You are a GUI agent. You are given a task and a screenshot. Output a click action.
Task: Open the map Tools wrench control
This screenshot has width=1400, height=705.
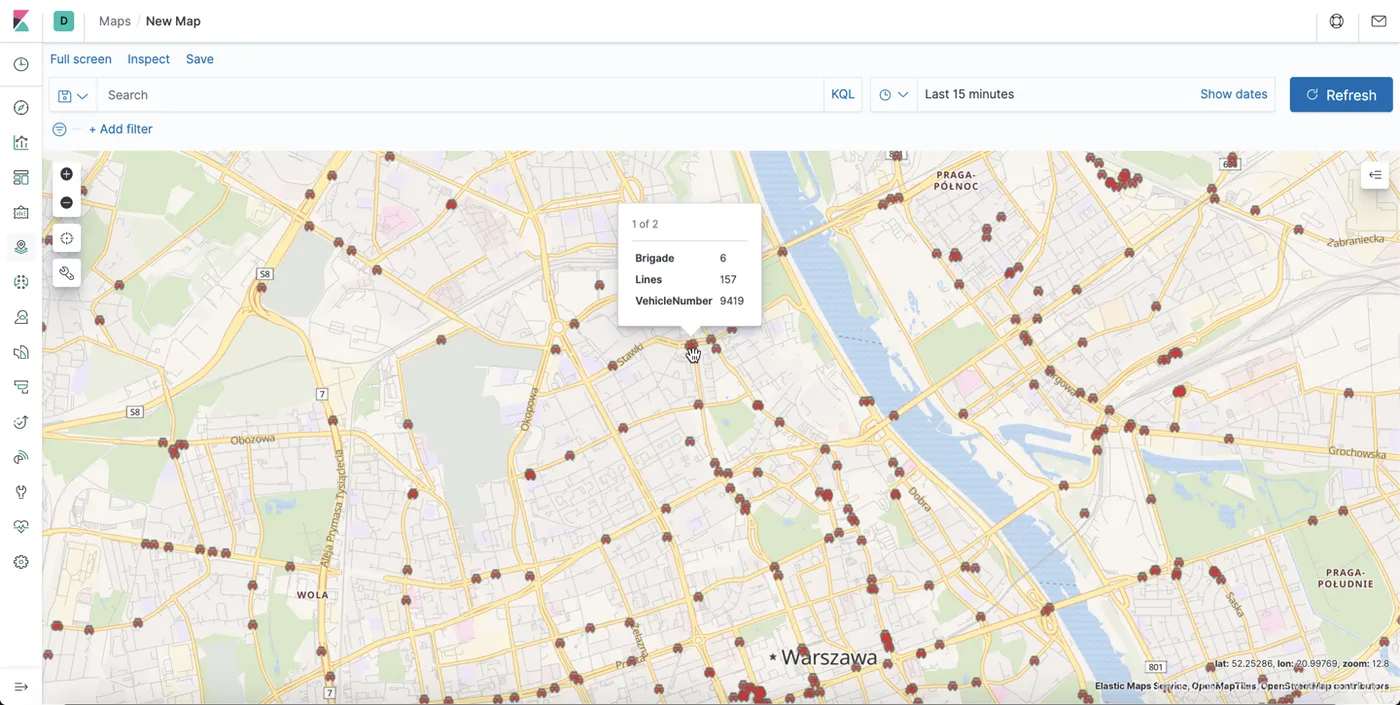click(x=67, y=273)
